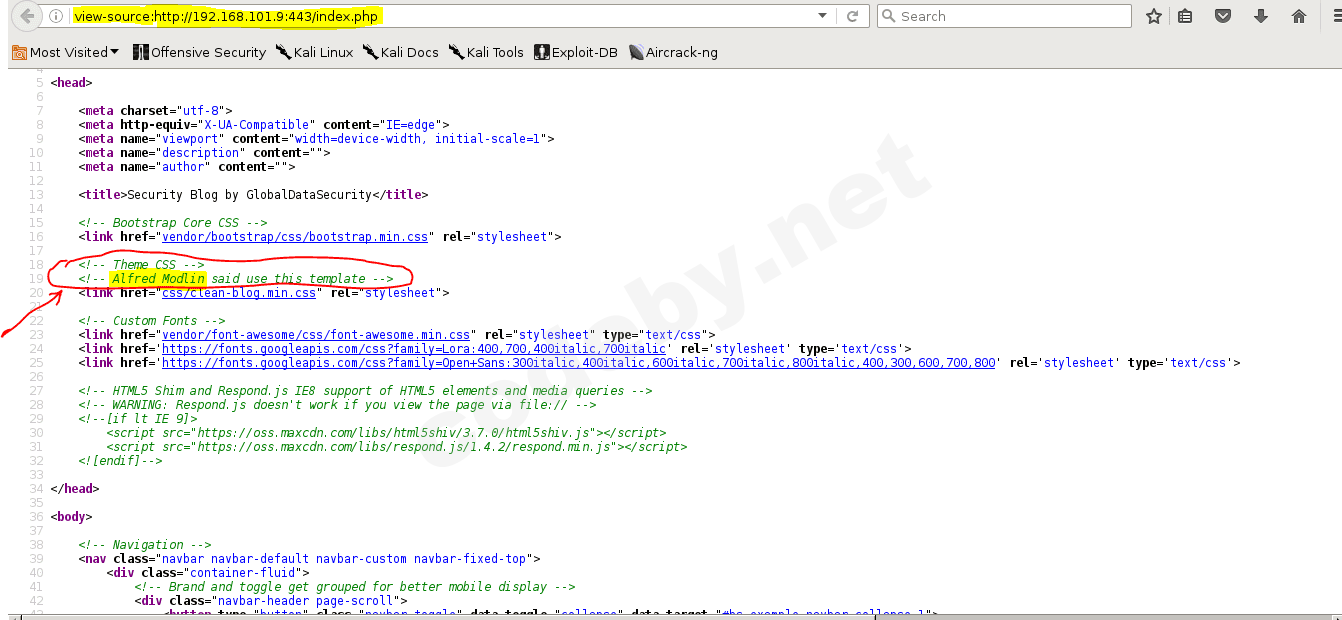Click the 'WARNING: Respond.js' comment line
This screenshot has height=620, width=1342.
pyautogui.click(x=338, y=405)
